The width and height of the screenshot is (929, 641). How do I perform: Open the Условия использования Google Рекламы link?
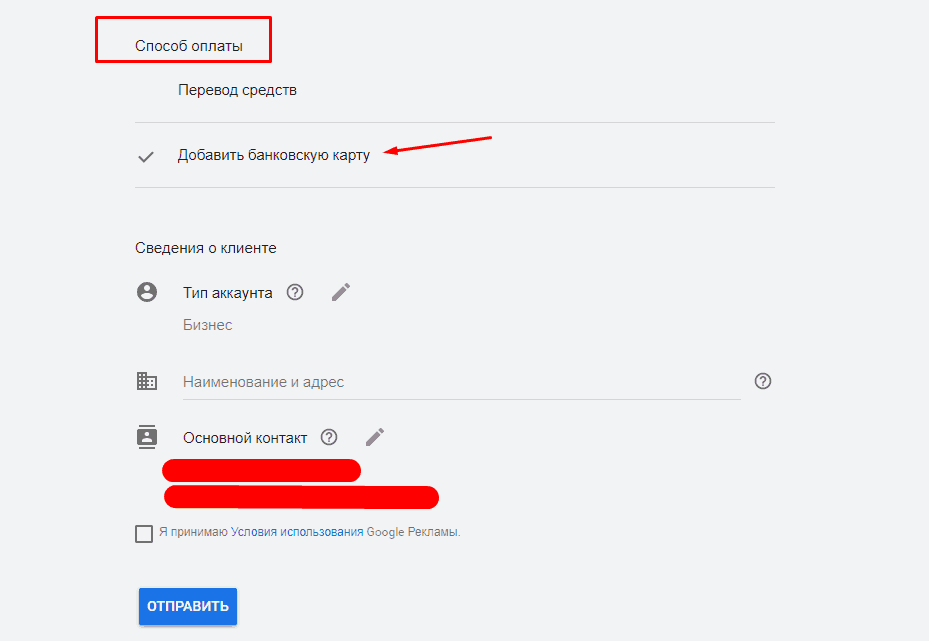coord(298,533)
